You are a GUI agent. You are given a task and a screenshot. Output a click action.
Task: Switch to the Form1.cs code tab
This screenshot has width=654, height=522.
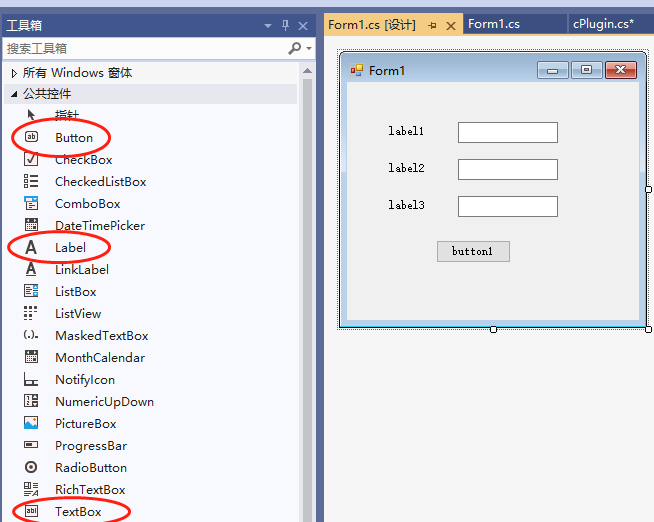point(494,24)
